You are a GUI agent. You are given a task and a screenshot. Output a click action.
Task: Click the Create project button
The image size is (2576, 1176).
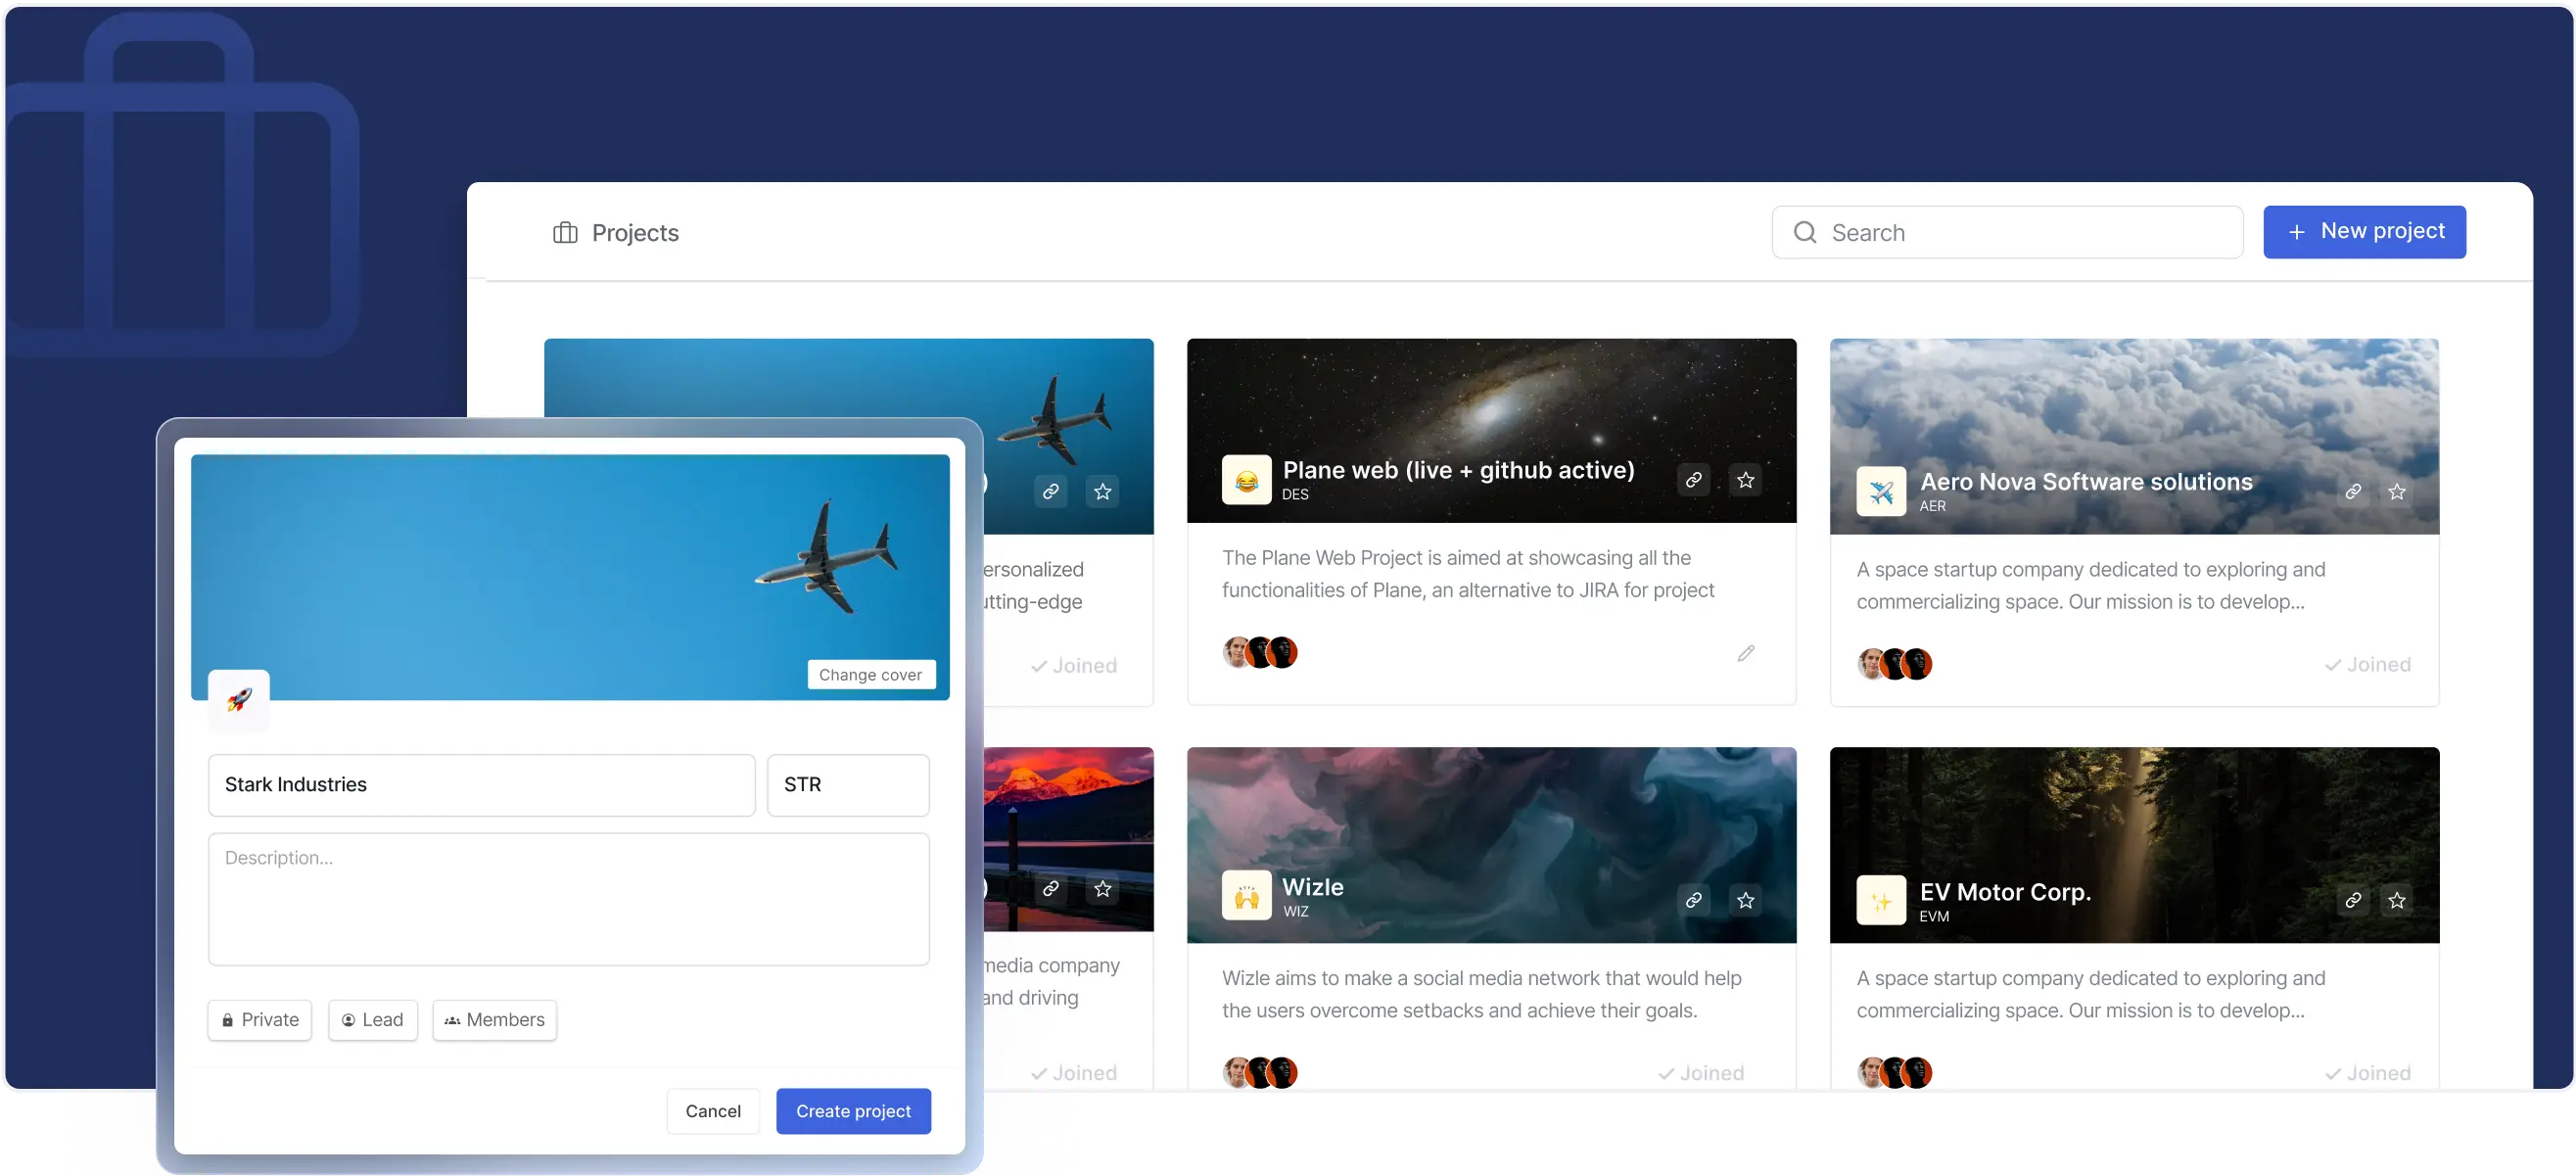853,1111
